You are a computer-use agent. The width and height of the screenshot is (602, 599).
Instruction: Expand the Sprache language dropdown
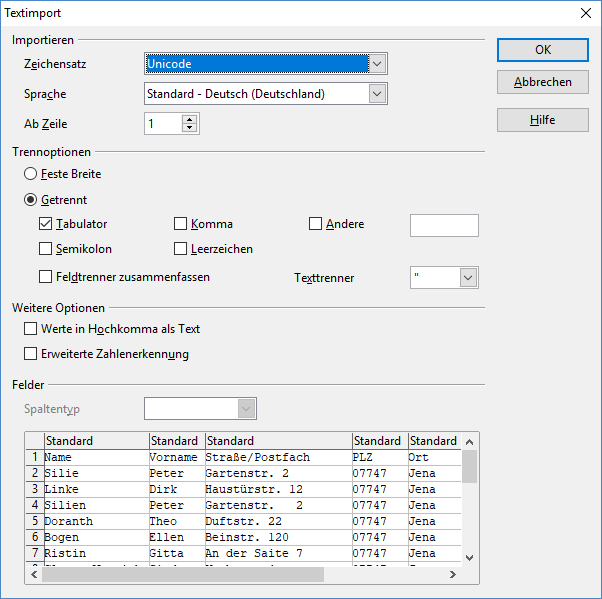[377, 94]
